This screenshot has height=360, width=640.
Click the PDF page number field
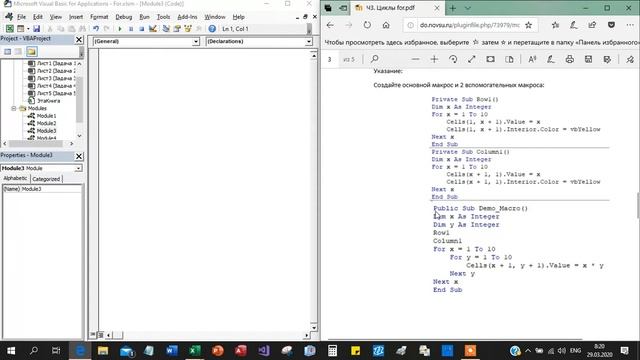click(x=330, y=60)
